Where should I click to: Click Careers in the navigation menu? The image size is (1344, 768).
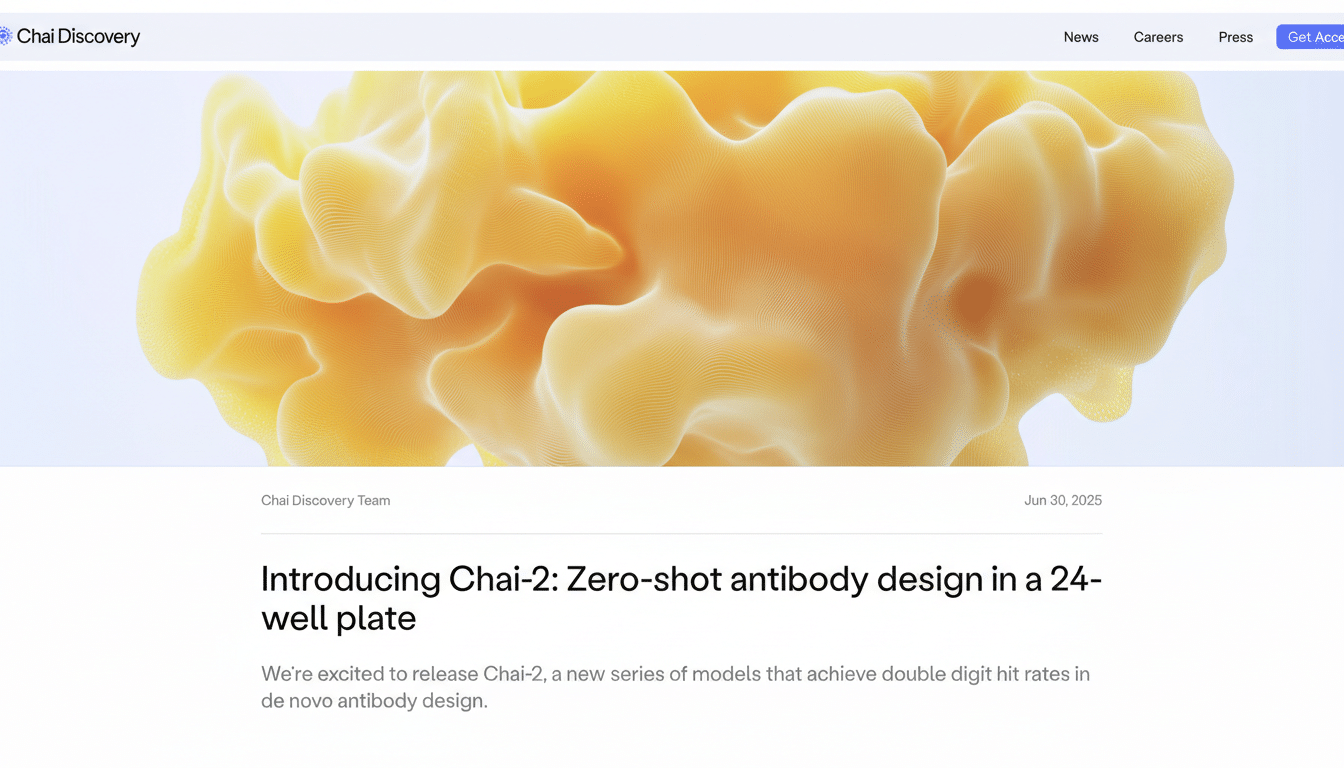coord(1158,37)
